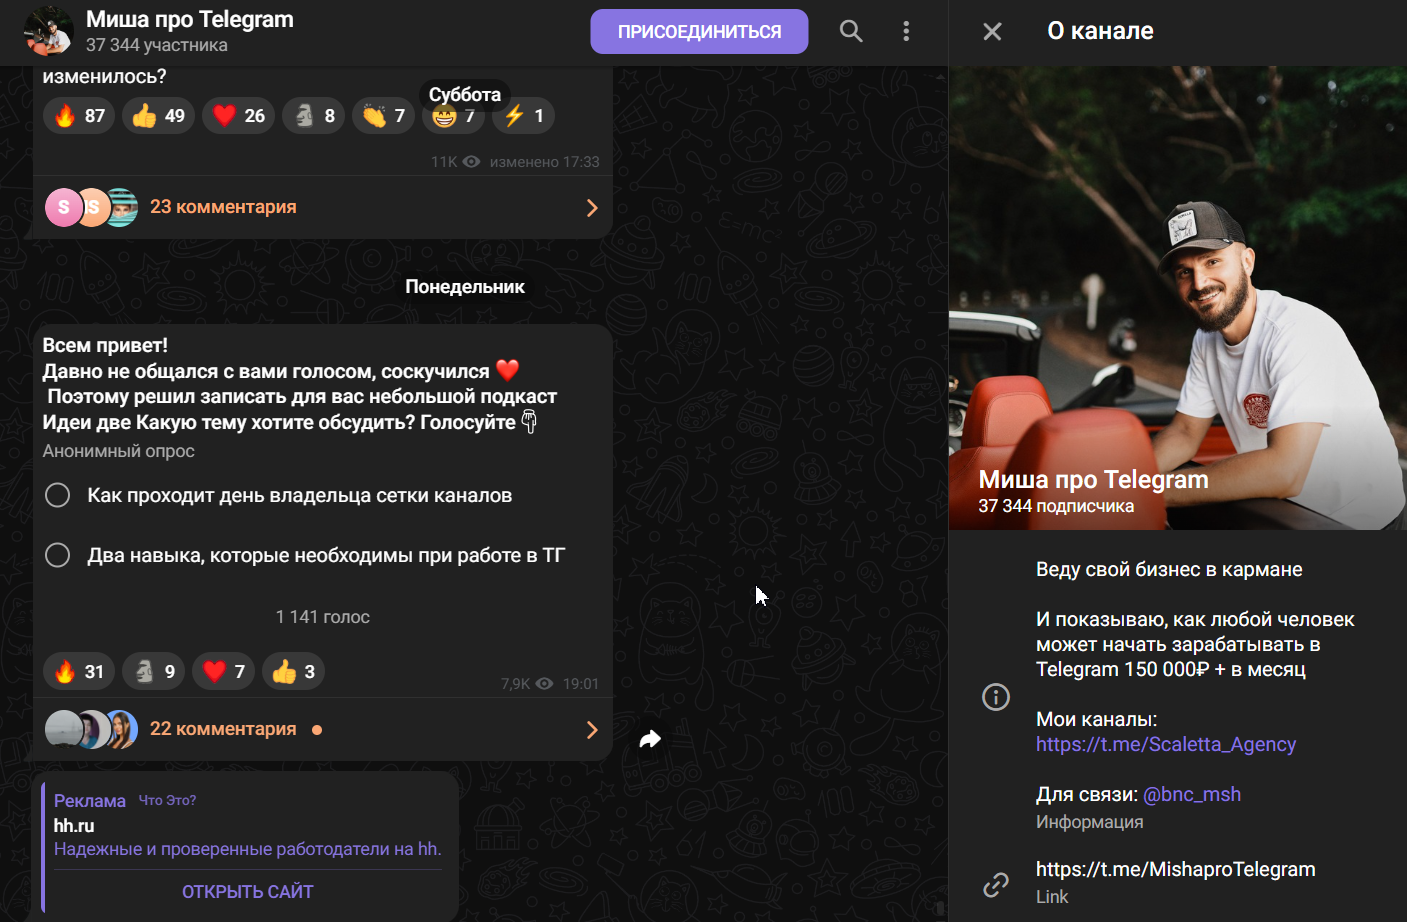The width and height of the screenshot is (1407, 922).
Task: Close the channel info panel
Action: [992, 31]
